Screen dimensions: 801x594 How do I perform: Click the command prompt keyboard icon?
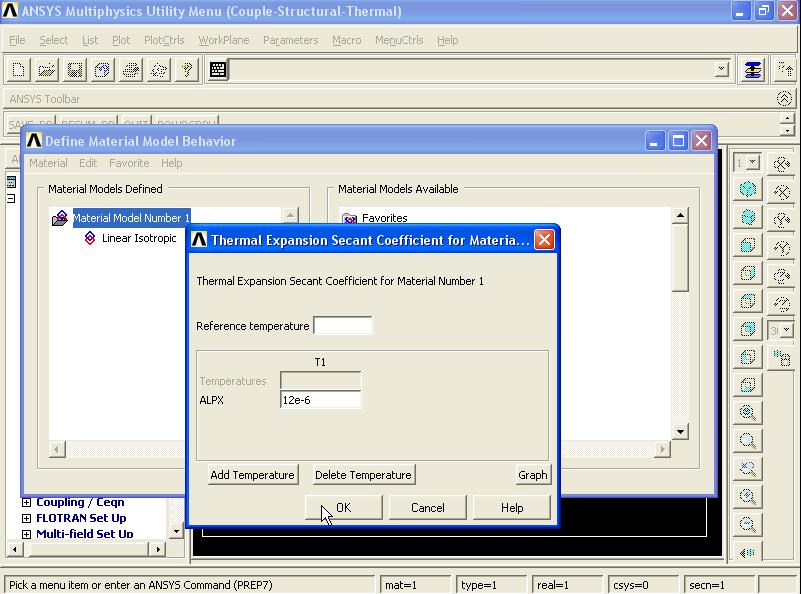pos(218,69)
